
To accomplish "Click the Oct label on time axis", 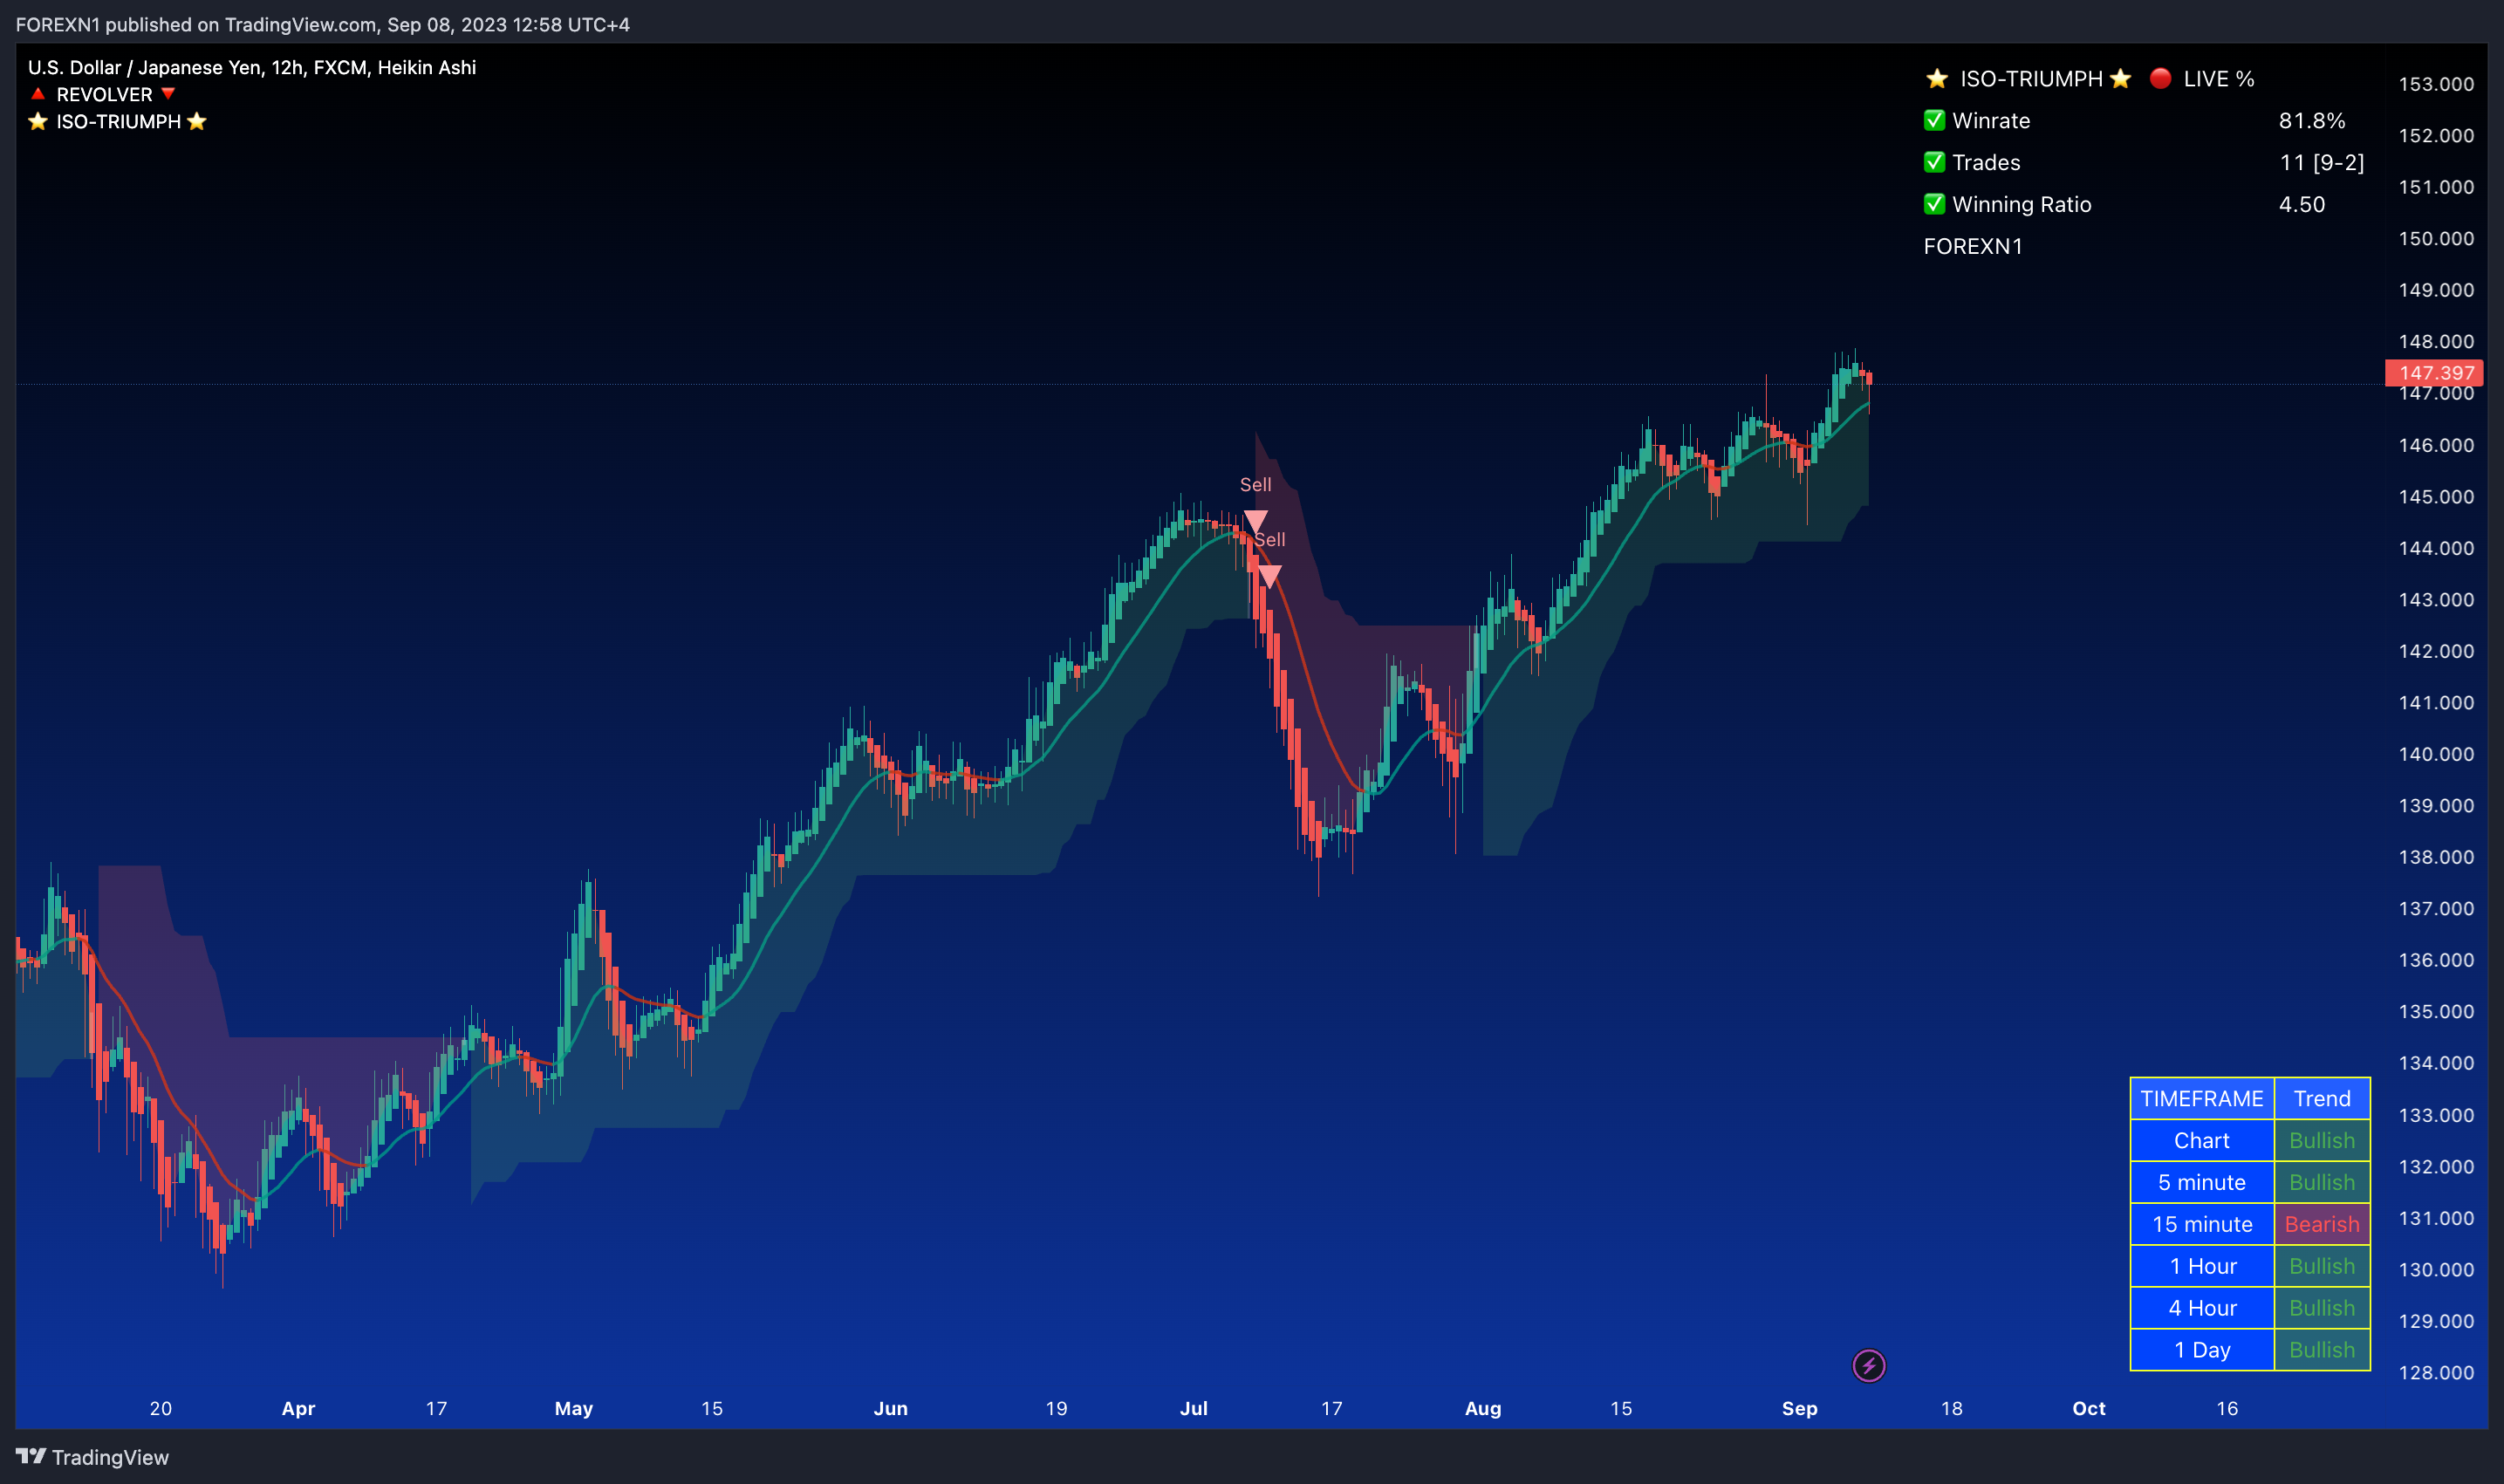I will tap(2089, 1408).
